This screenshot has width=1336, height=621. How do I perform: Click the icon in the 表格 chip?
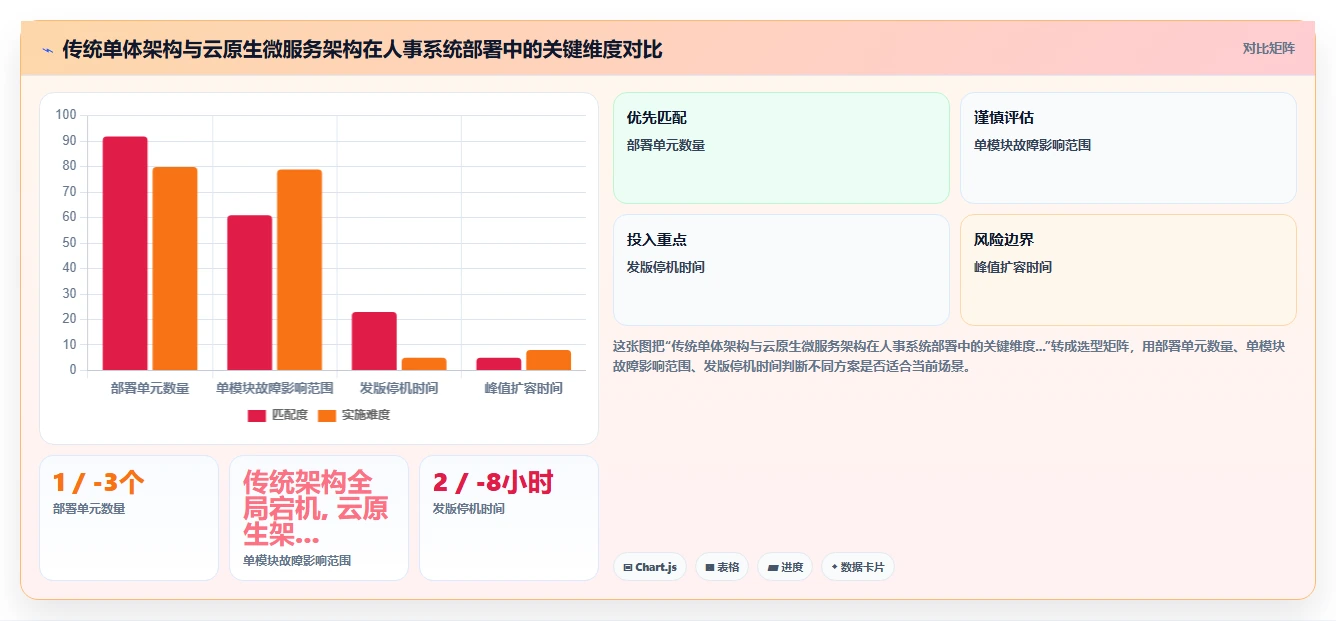(709, 567)
